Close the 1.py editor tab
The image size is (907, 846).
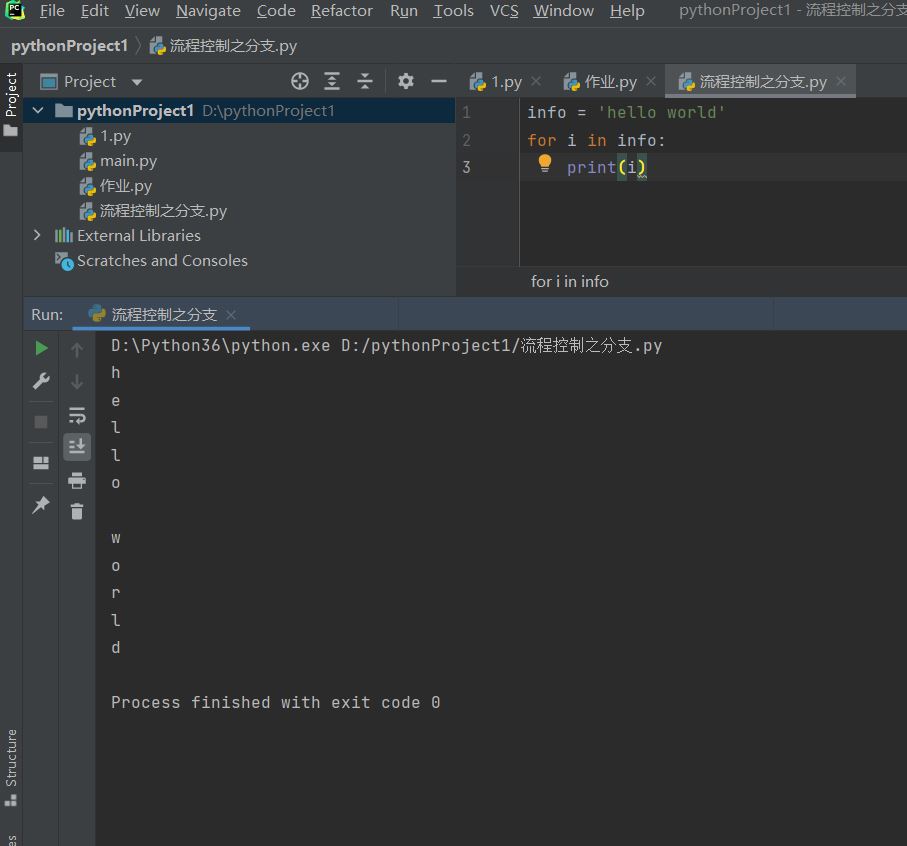(x=536, y=81)
